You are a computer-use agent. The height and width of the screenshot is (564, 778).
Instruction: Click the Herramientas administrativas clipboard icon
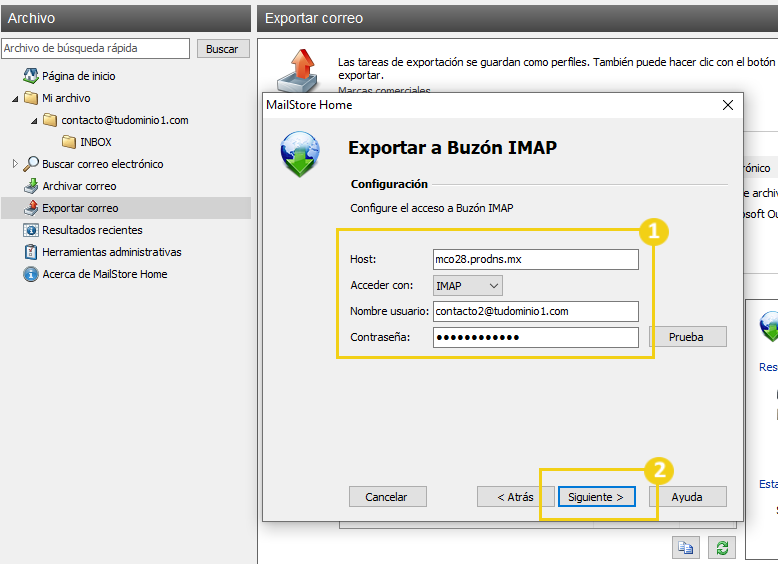[31, 252]
